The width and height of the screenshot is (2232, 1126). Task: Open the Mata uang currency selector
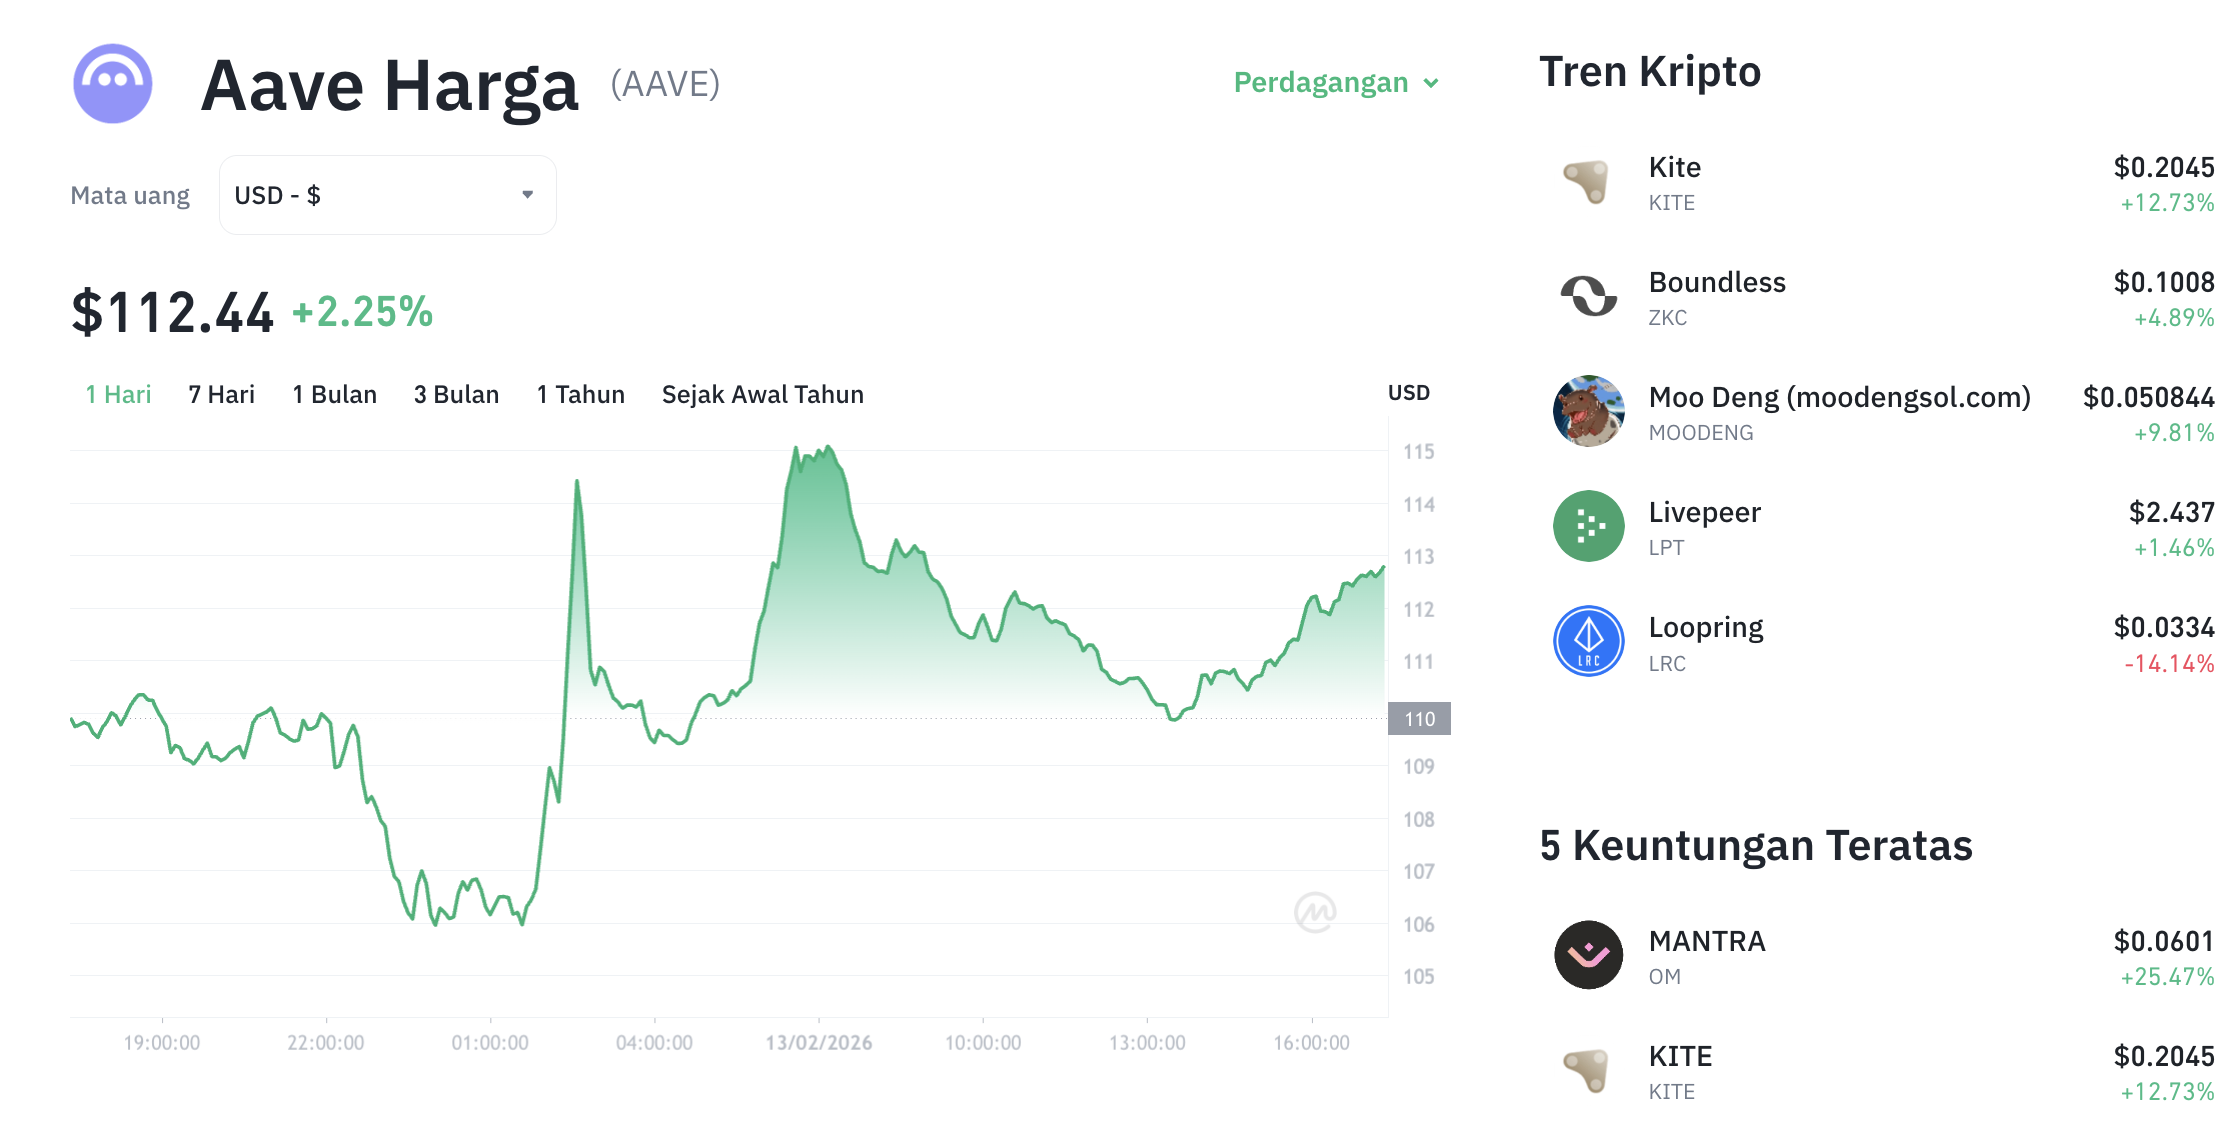point(130,195)
